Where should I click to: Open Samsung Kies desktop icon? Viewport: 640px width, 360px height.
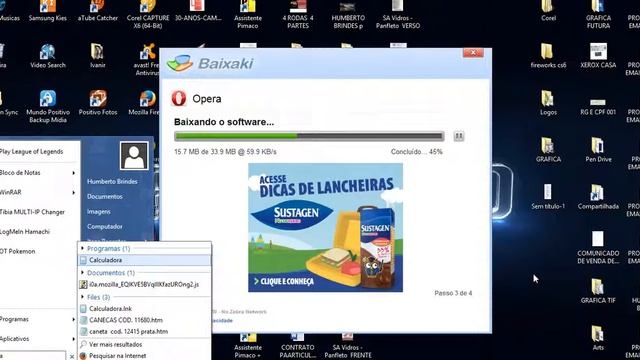click(x=47, y=11)
